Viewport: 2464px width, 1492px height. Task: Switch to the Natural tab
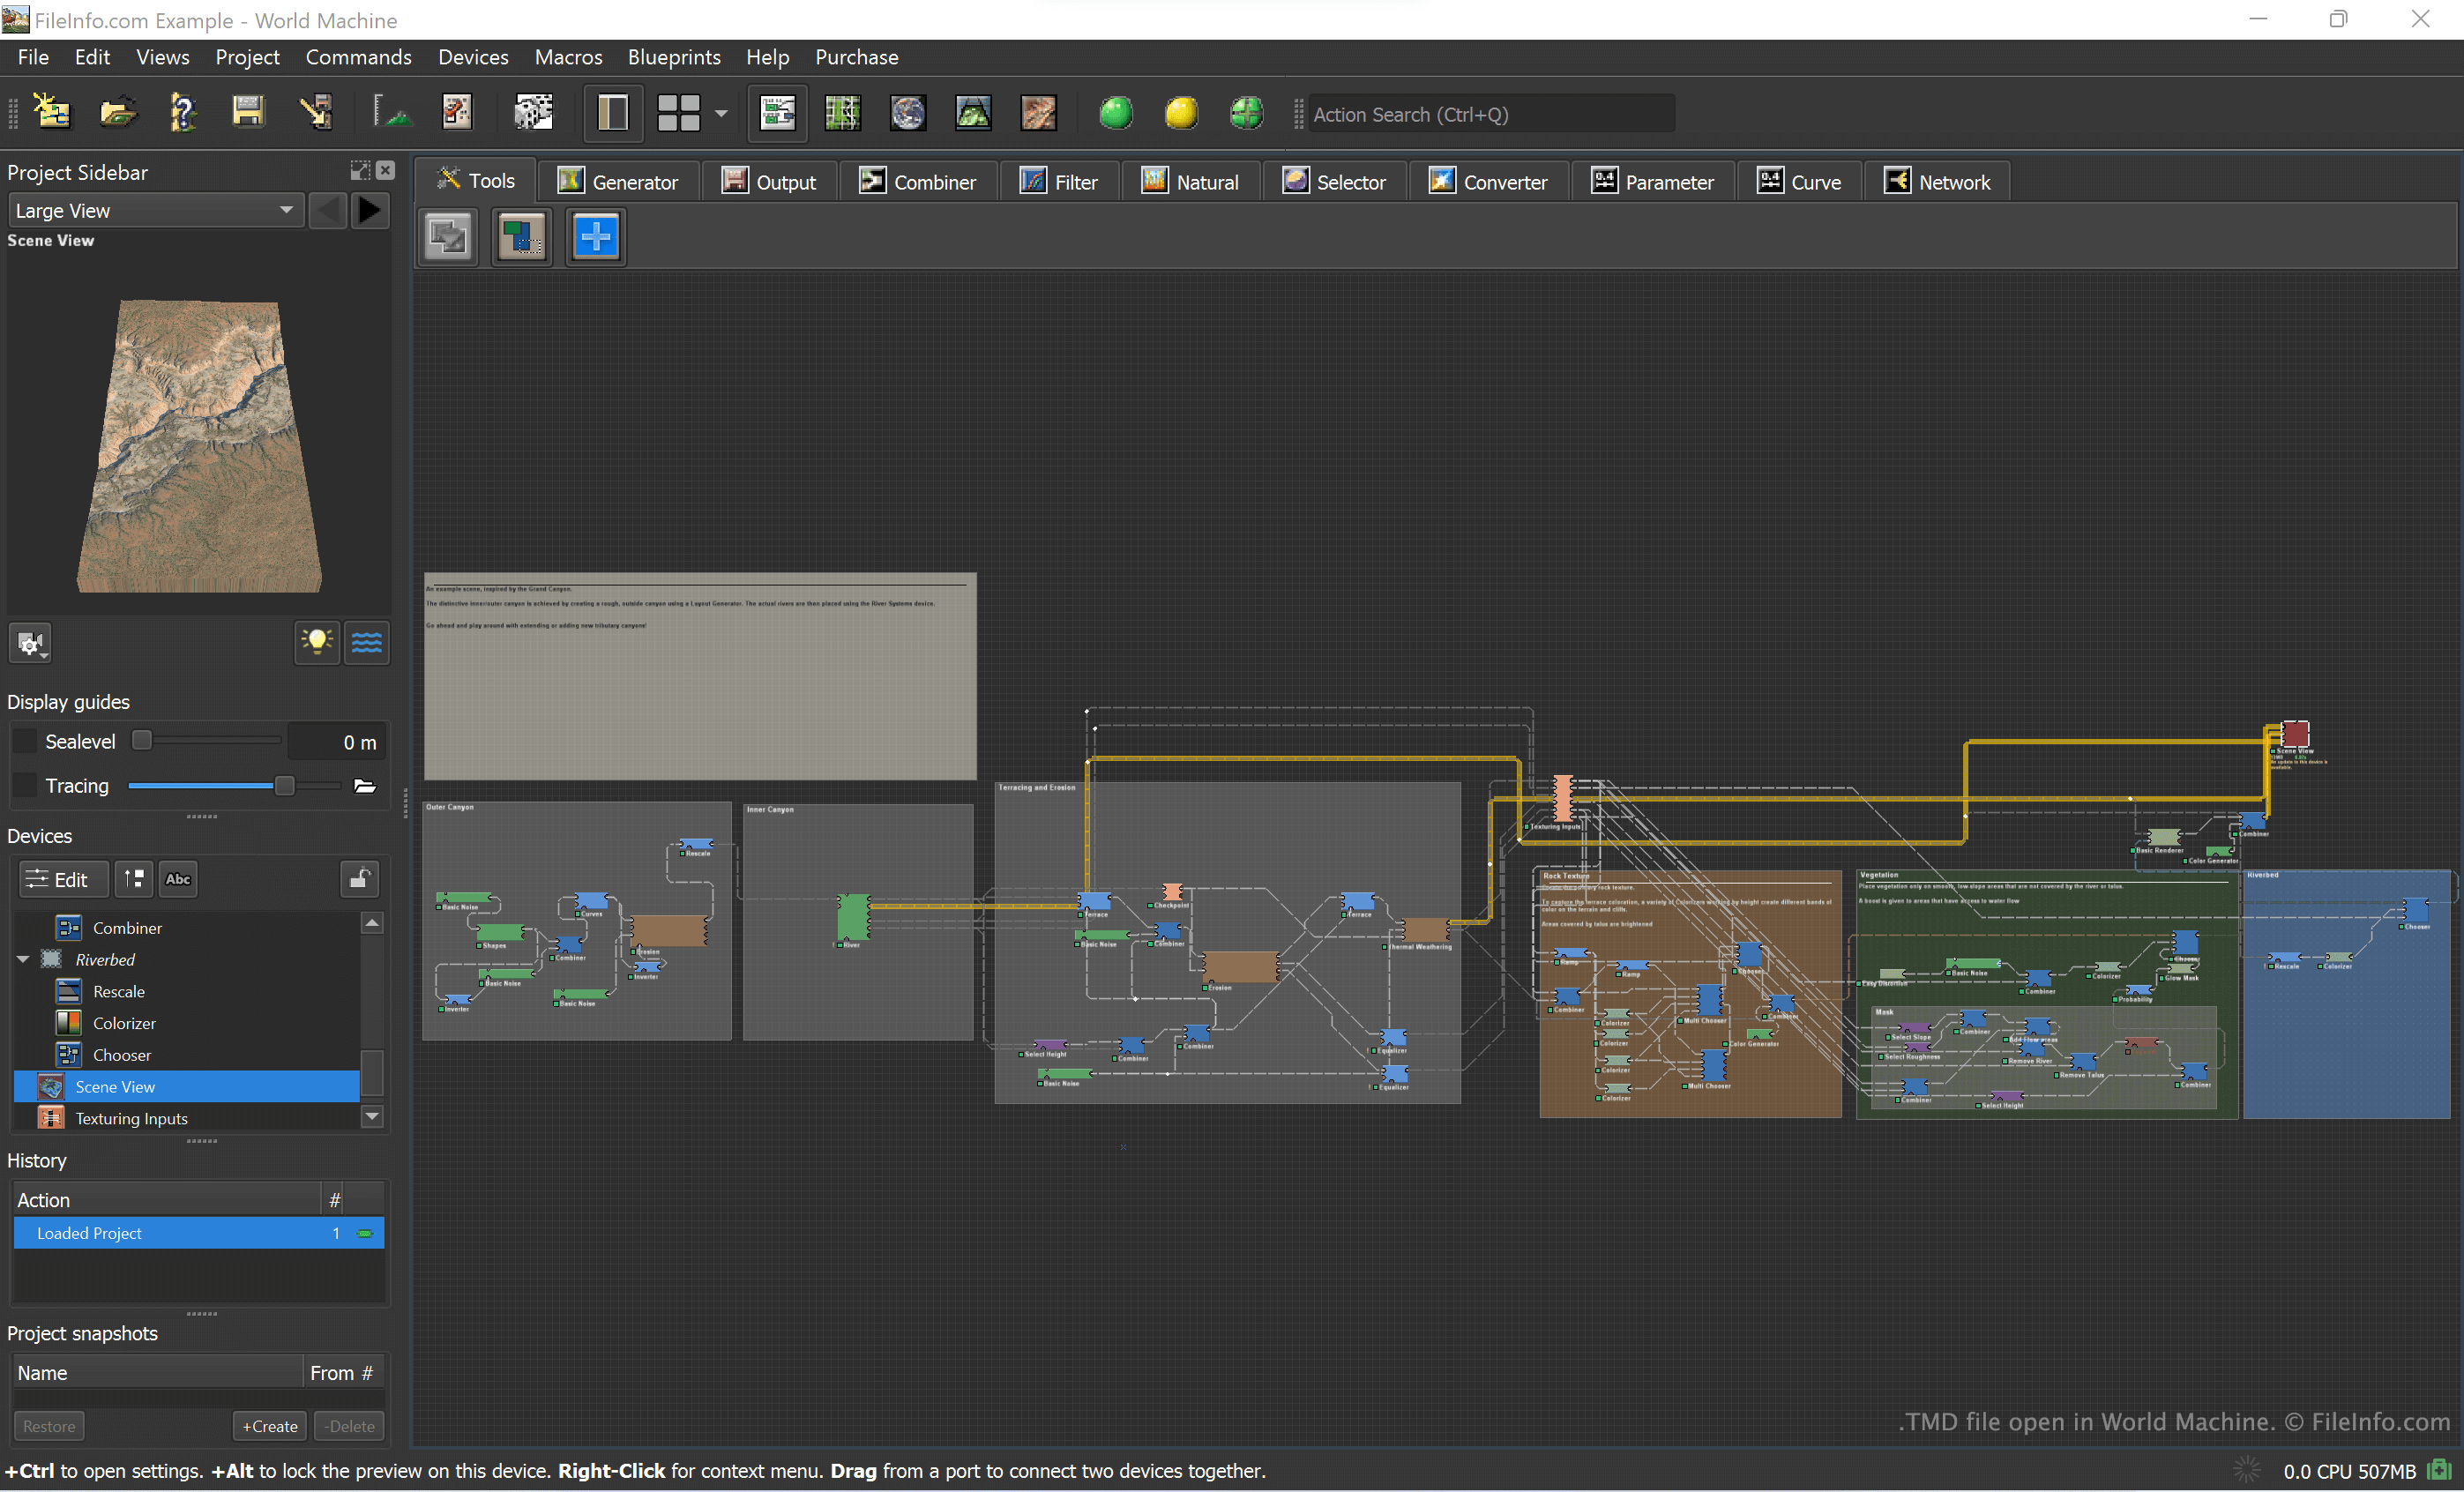pyautogui.click(x=1190, y=182)
